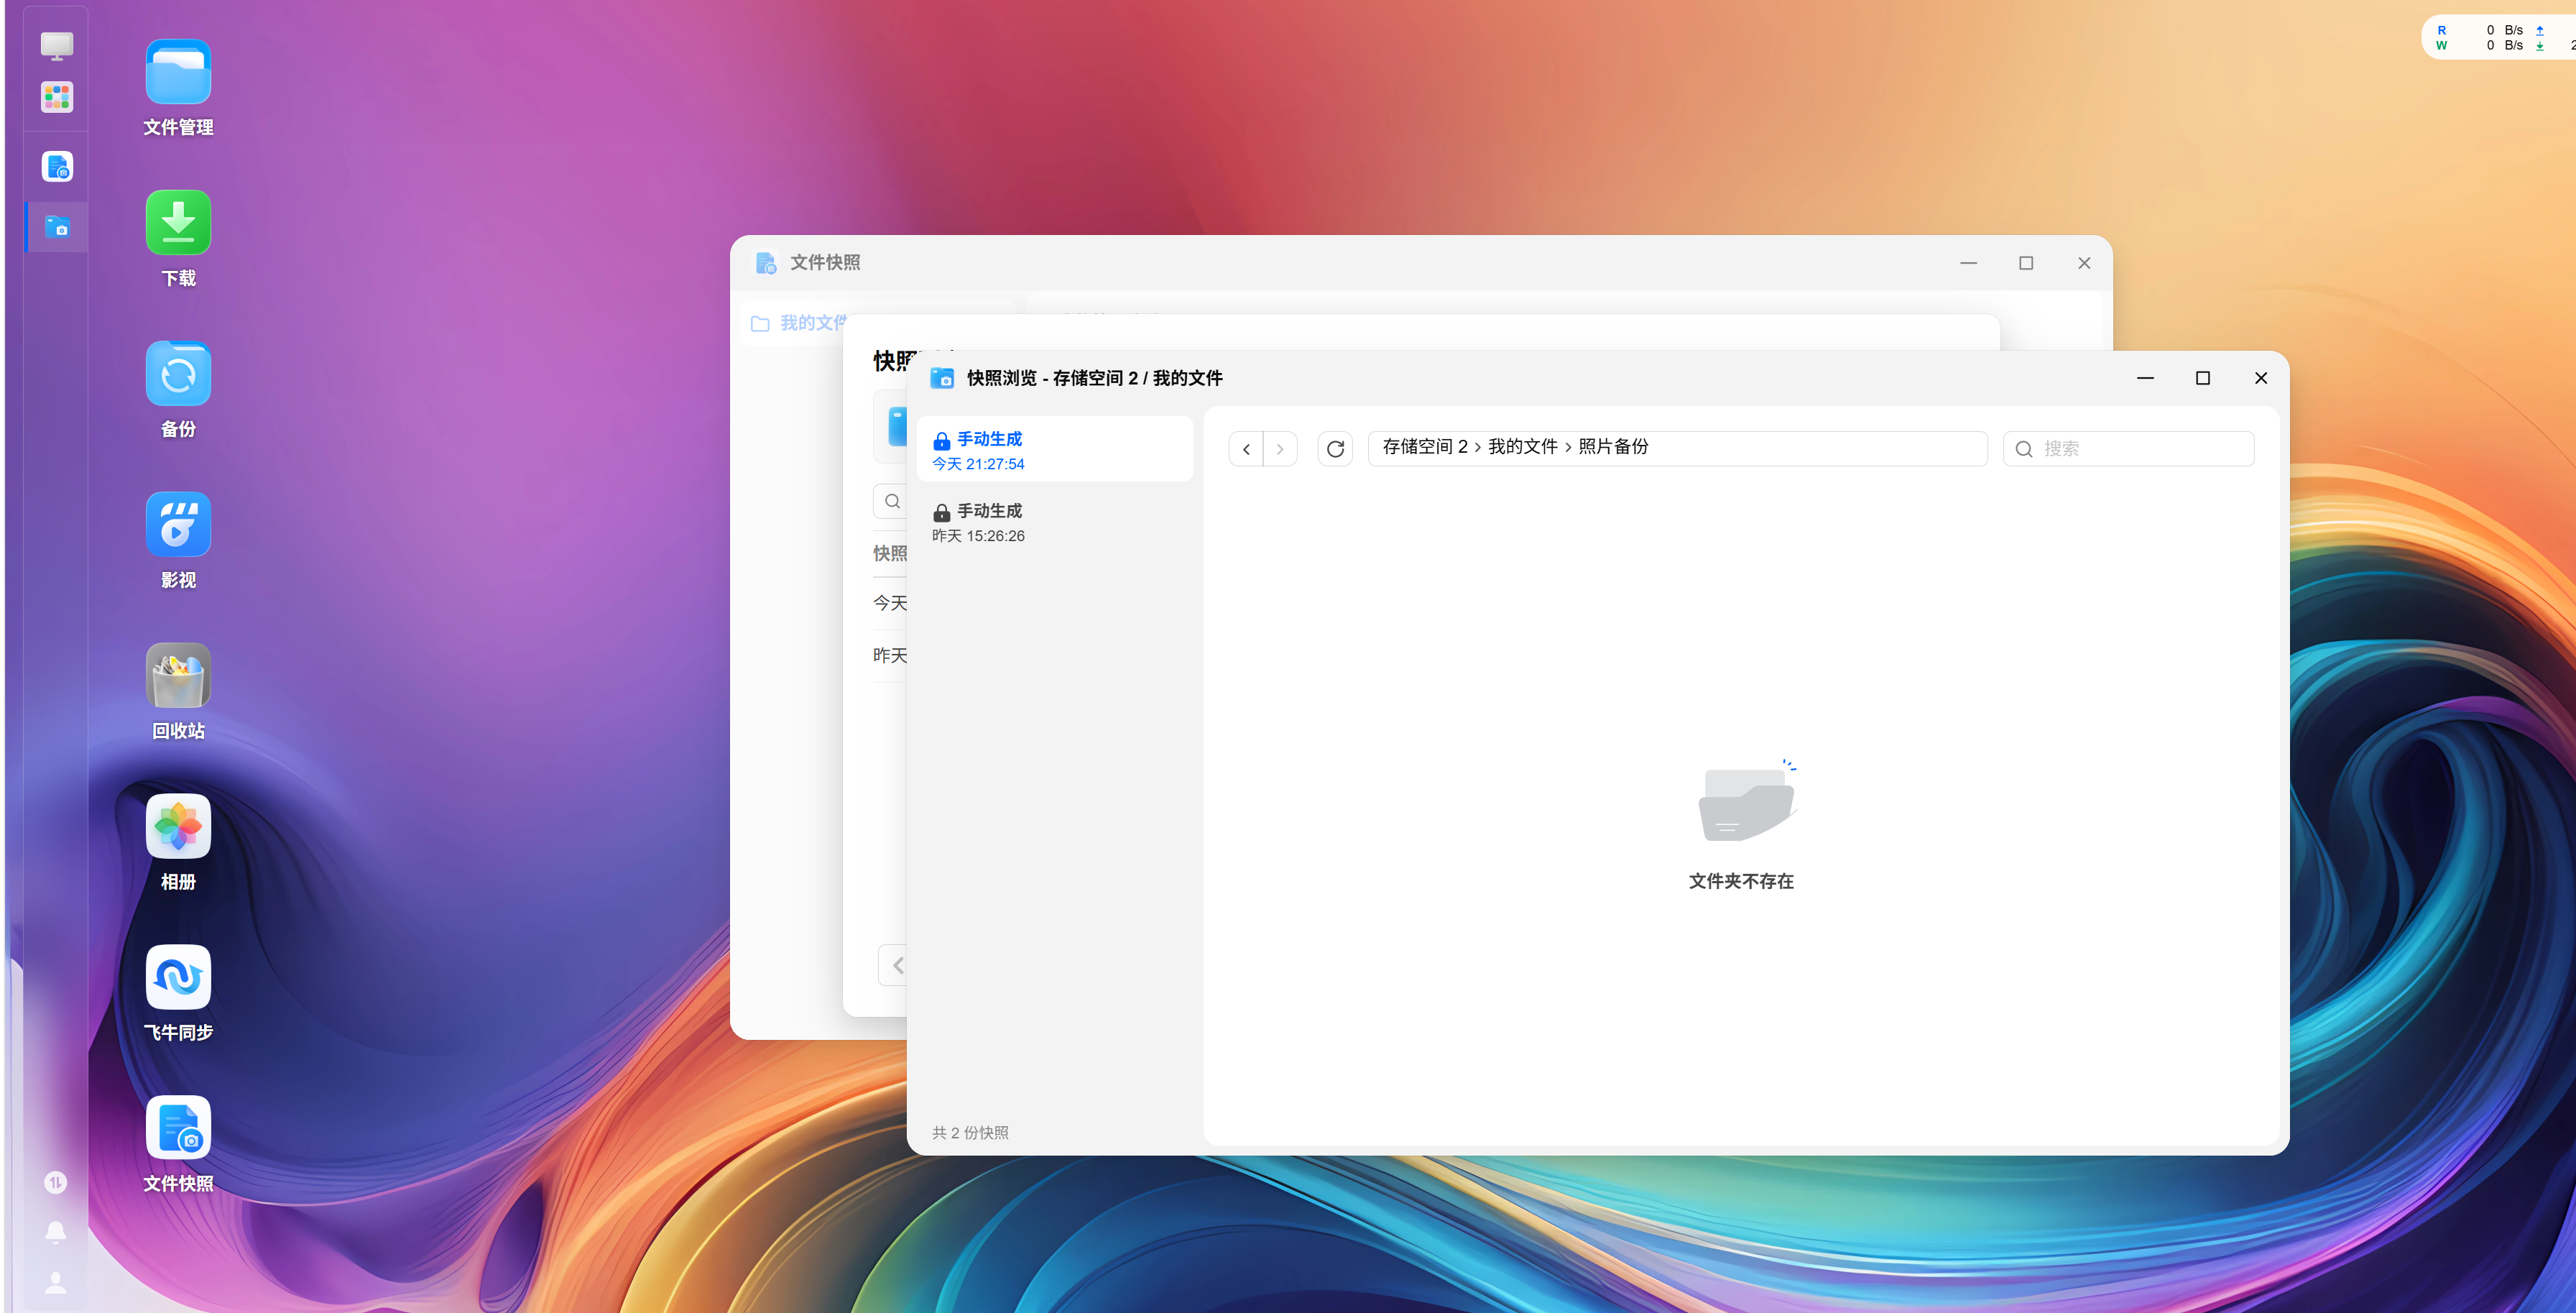Viewport: 2576px width, 1313px height.
Task: Click the disk read/write speed widget
Action: [2499, 38]
